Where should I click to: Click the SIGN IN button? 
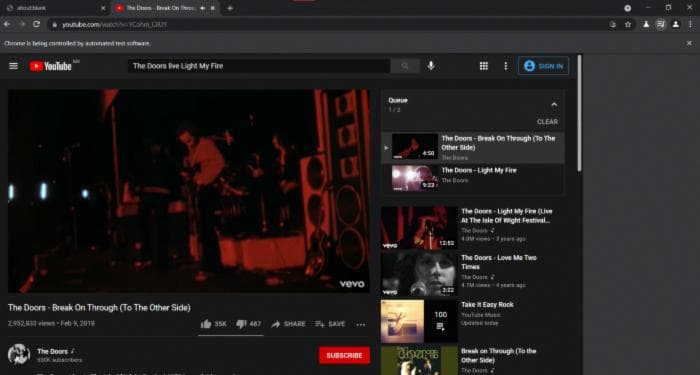click(543, 66)
